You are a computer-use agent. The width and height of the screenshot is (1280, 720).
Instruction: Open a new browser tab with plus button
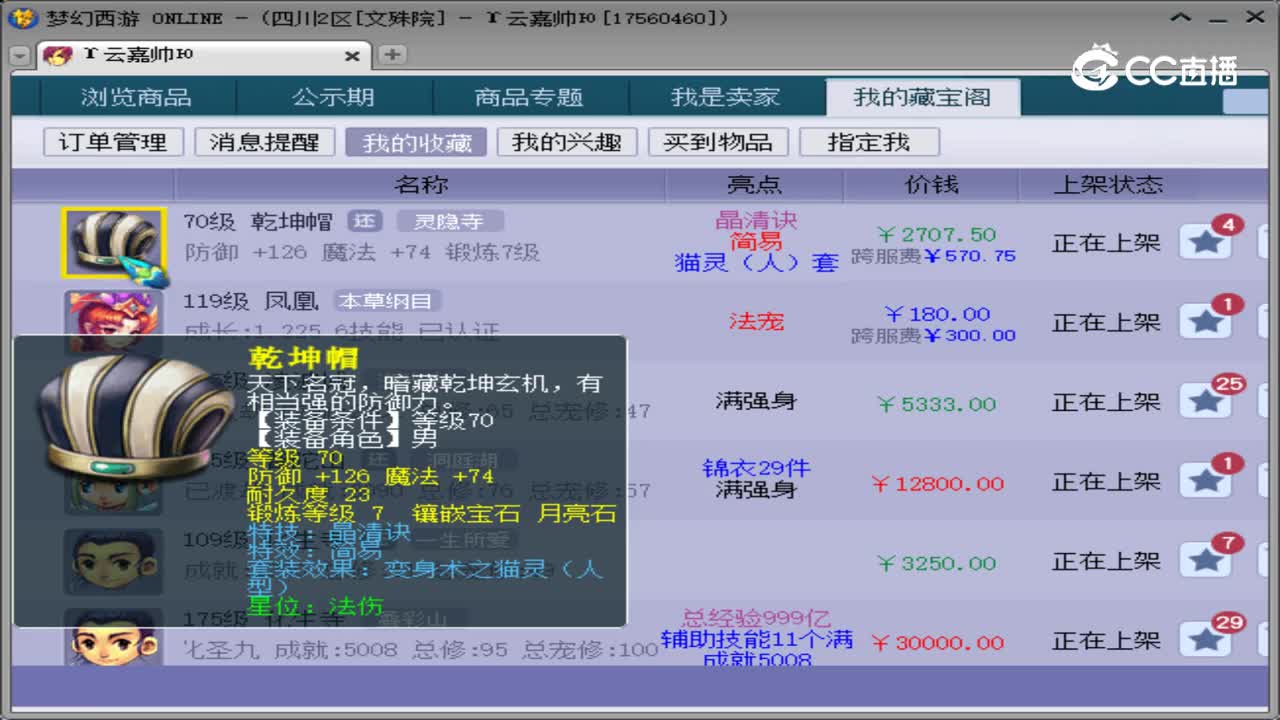pyautogui.click(x=392, y=55)
